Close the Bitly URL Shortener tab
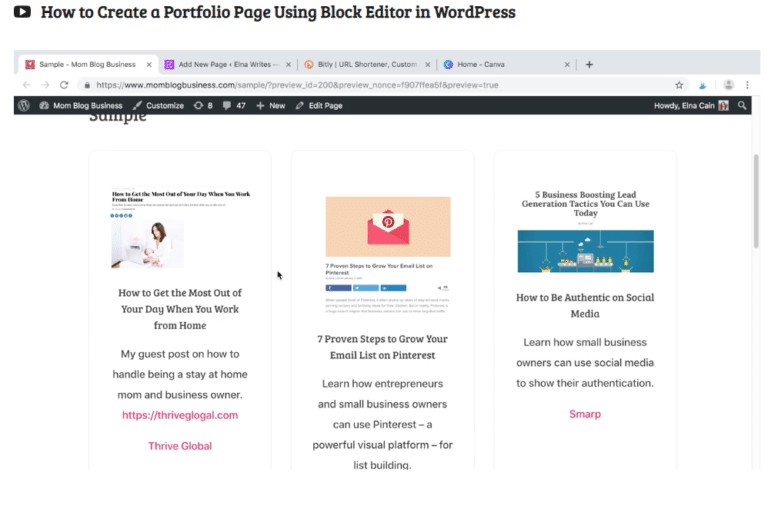Viewport: 768px width, 519px height. coord(429,64)
